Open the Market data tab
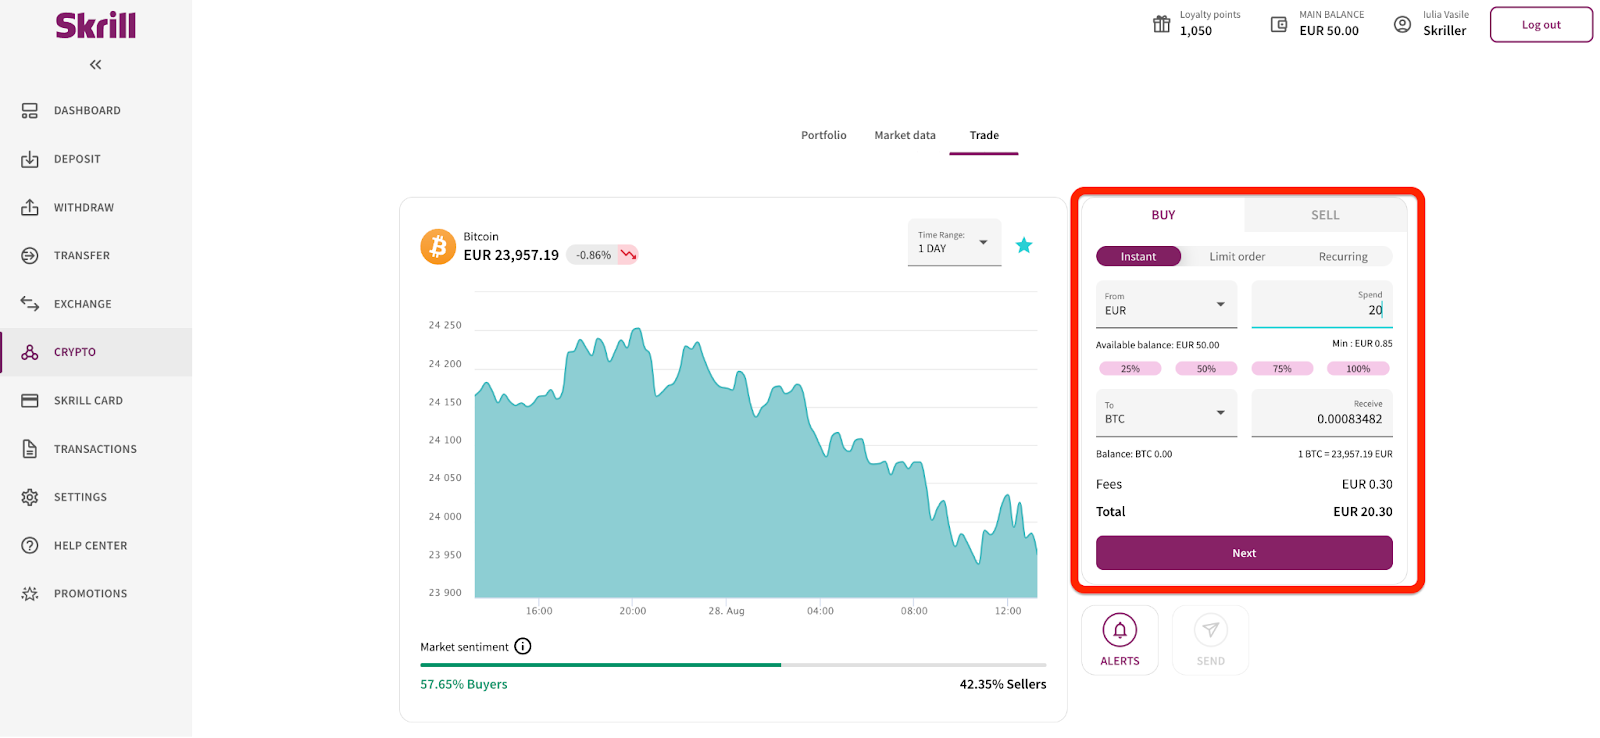Screen dimensions: 1600x738 [905, 135]
